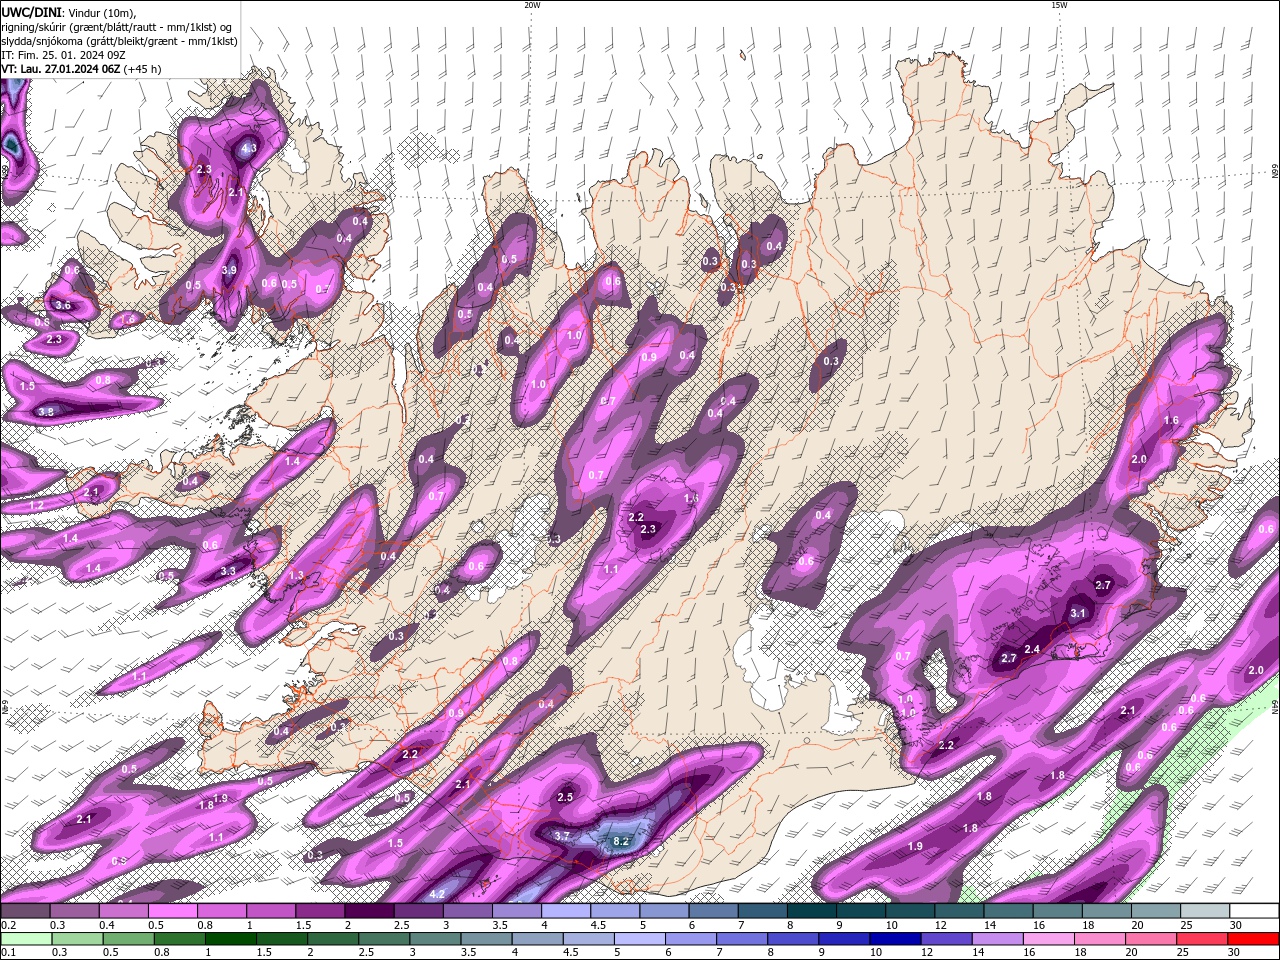Select the 3.6 precipitation label
The width and height of the screenshot is (1280, 960).
click(x=62, y=305)
